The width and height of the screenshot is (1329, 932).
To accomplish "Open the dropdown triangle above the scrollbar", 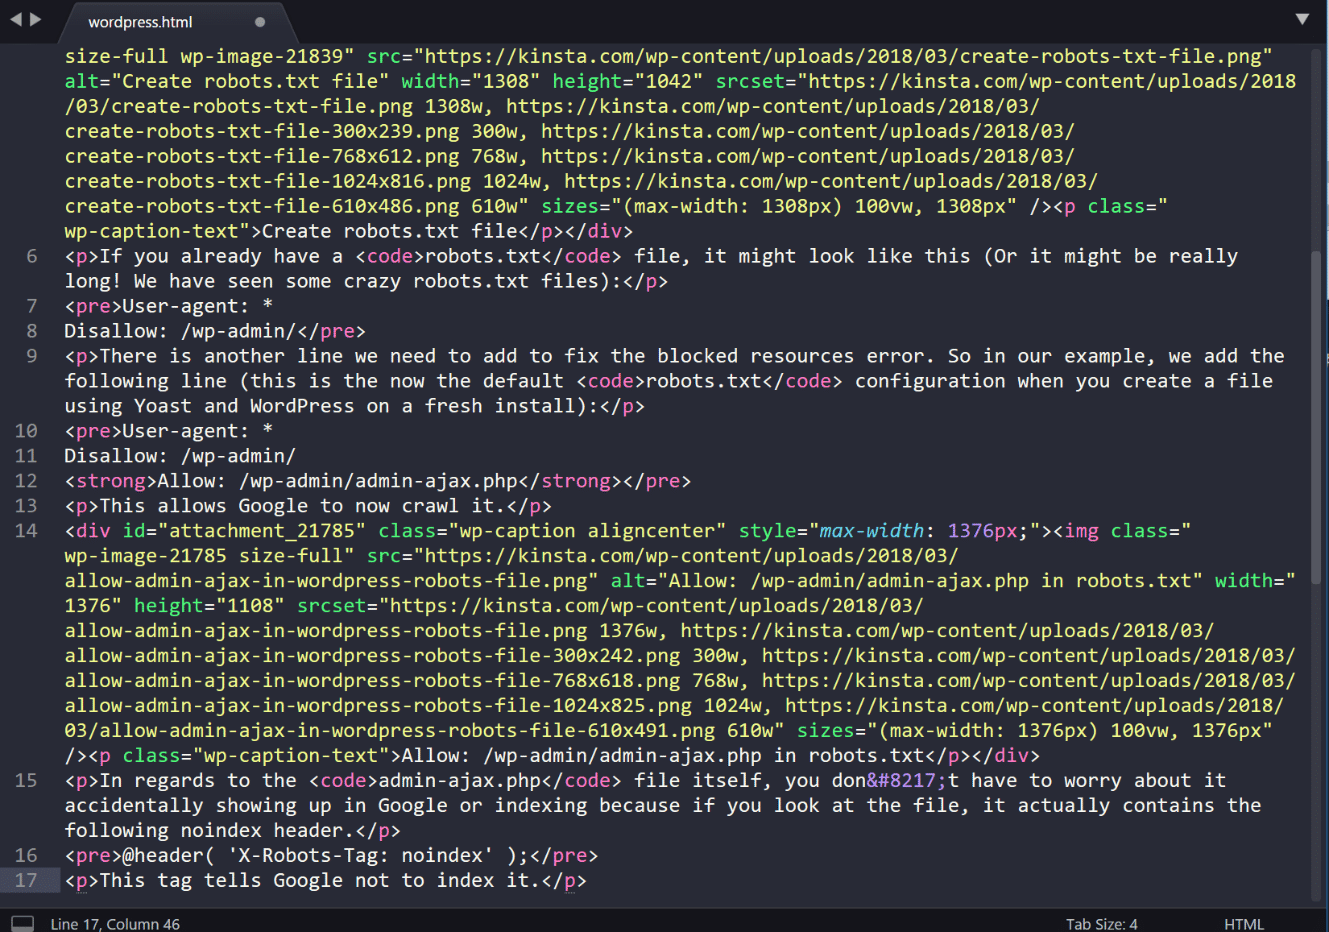I will click(1303, 20).
